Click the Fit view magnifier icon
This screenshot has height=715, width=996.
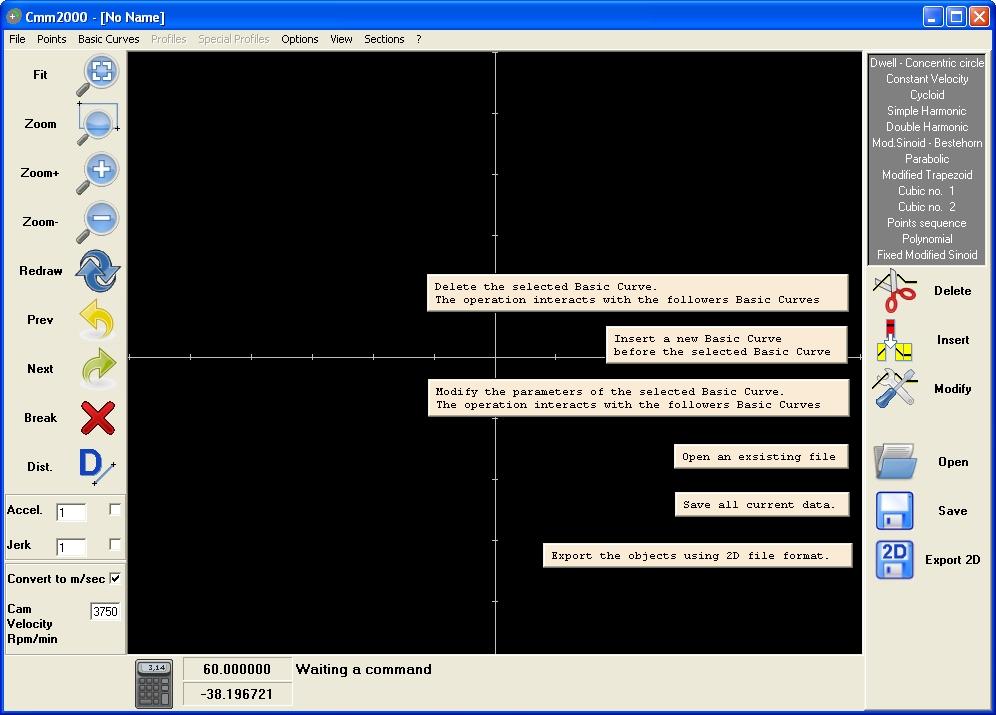coord(98,75)
